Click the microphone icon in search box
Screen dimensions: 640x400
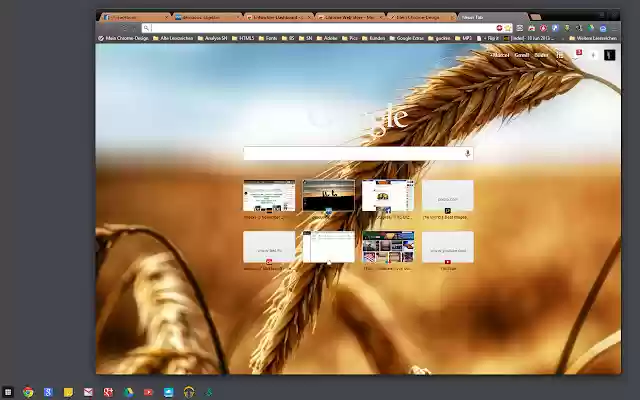coord(467,153)
